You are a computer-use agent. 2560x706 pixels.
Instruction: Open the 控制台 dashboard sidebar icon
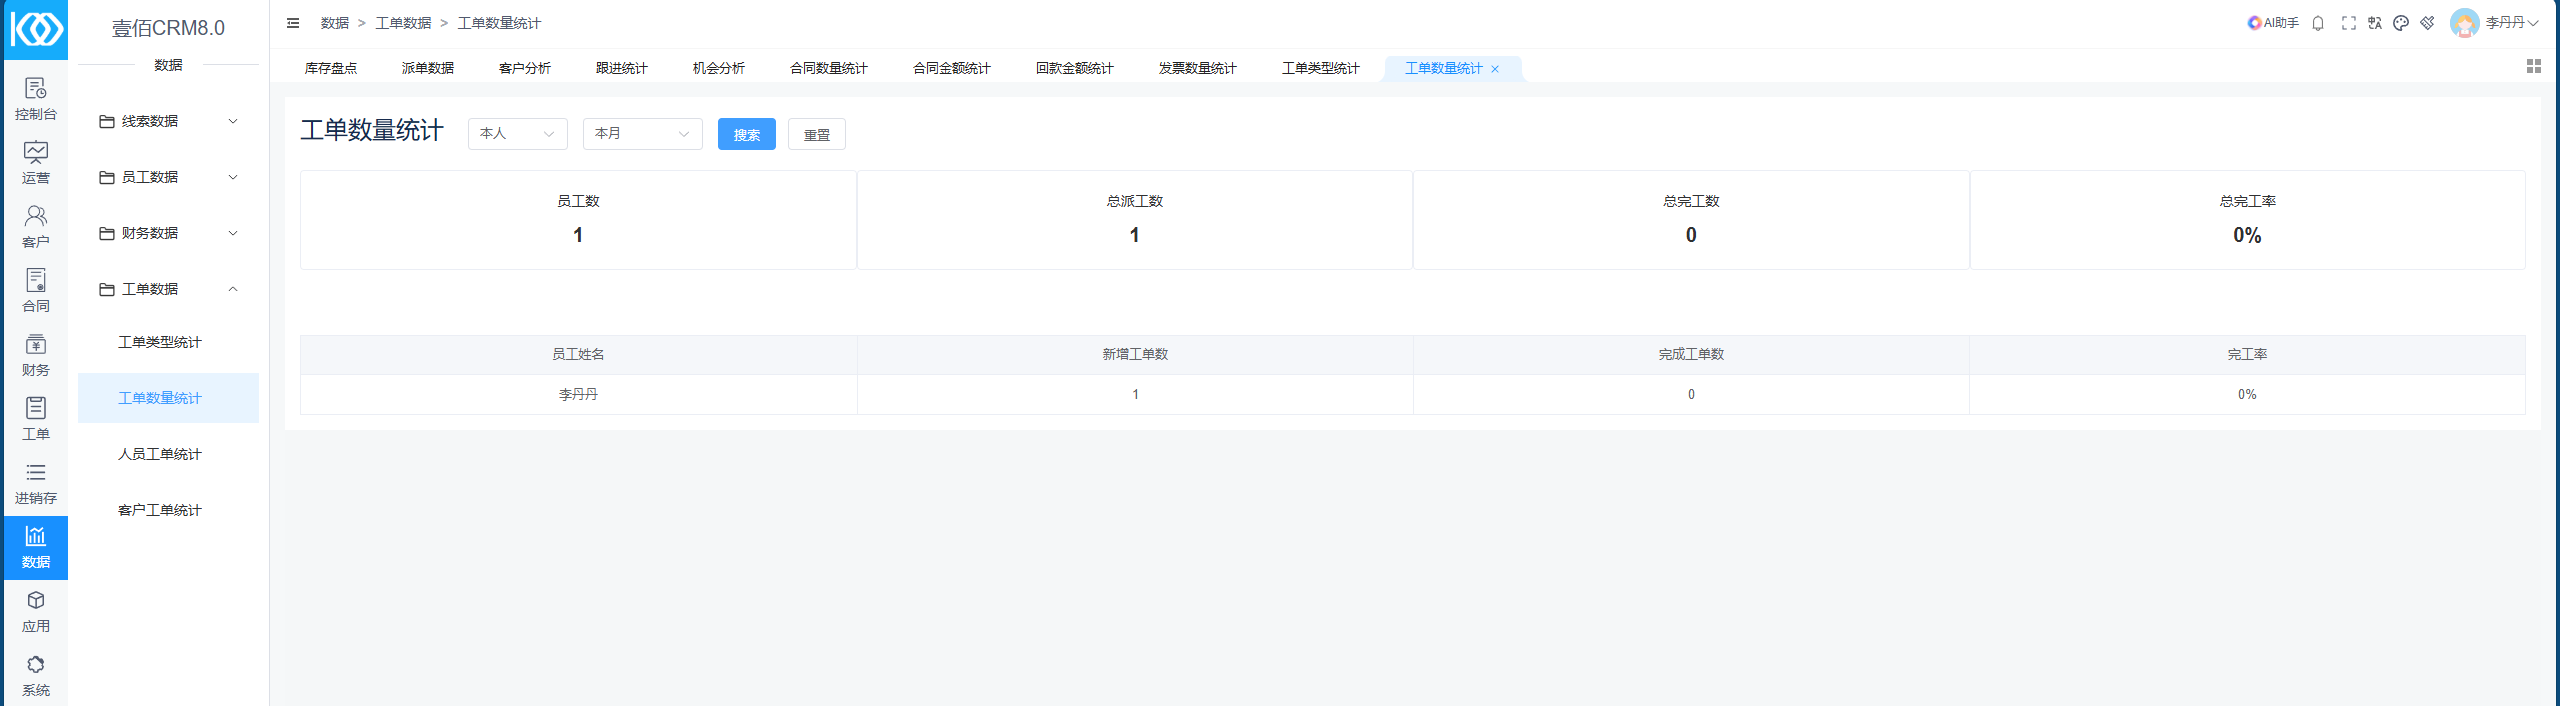[x=36, y=99]
